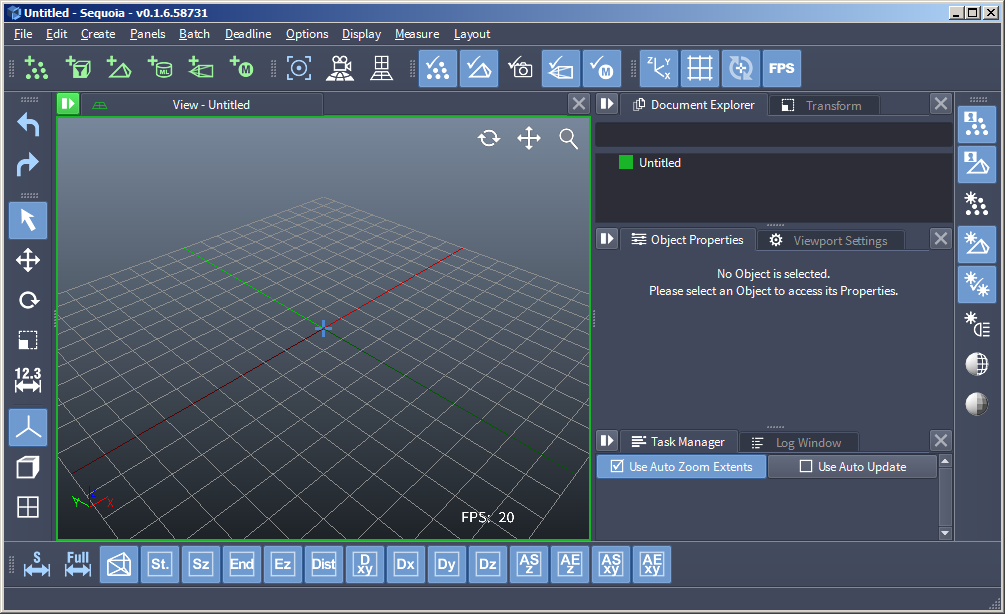Select the 12.3 distance measure tool
1005x614 pixels.
coord(28,379)
